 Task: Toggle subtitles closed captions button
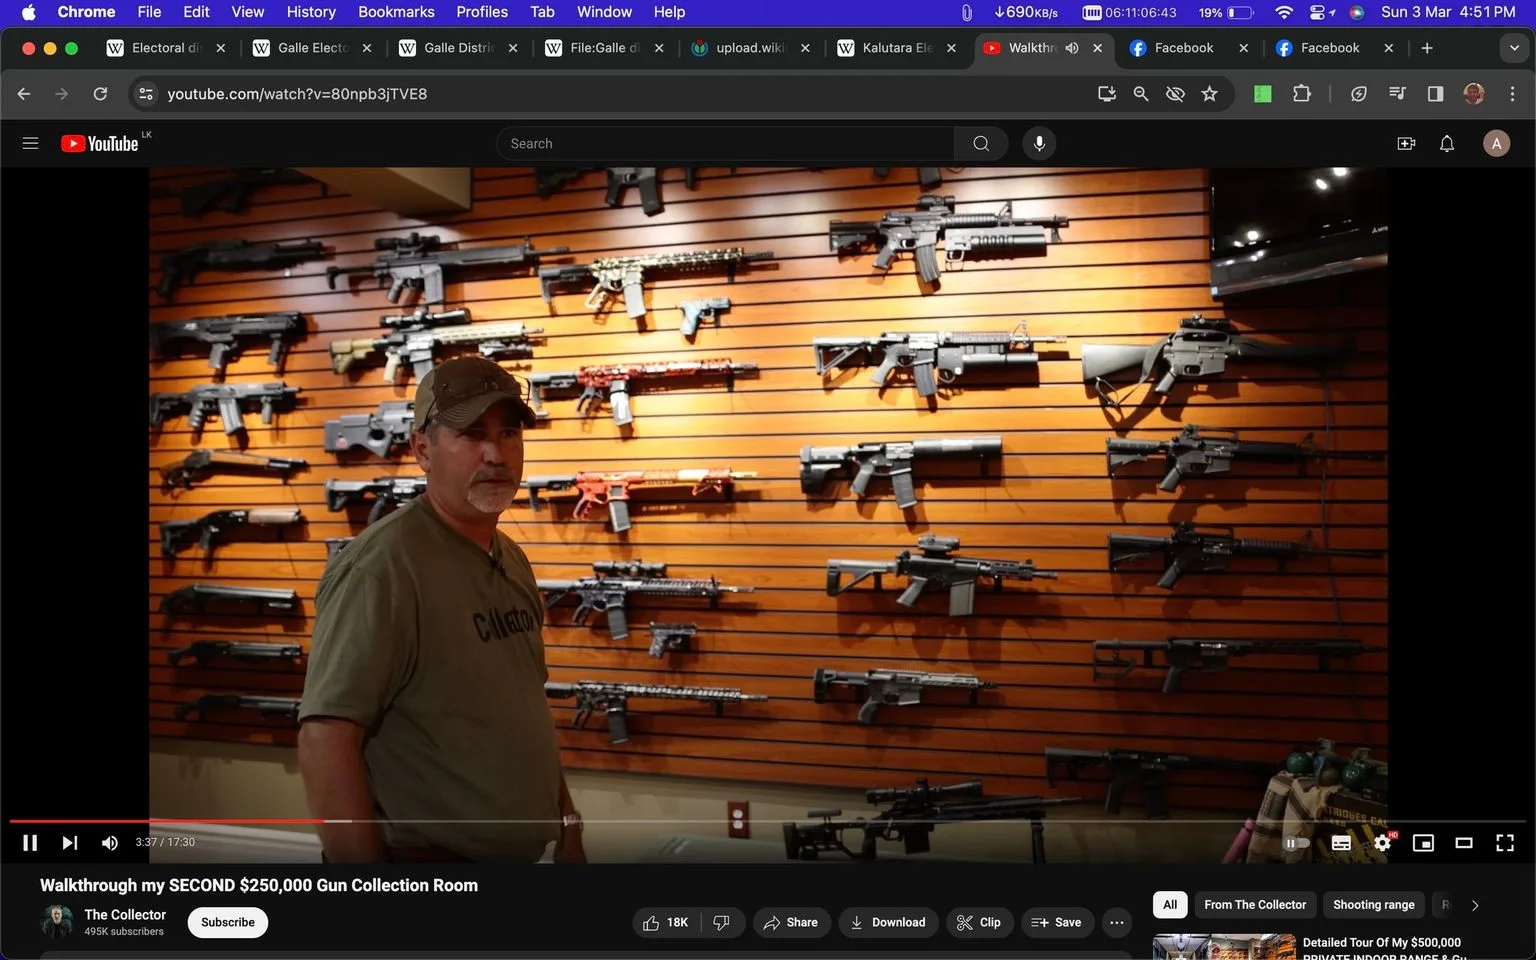coord(1341,843)
